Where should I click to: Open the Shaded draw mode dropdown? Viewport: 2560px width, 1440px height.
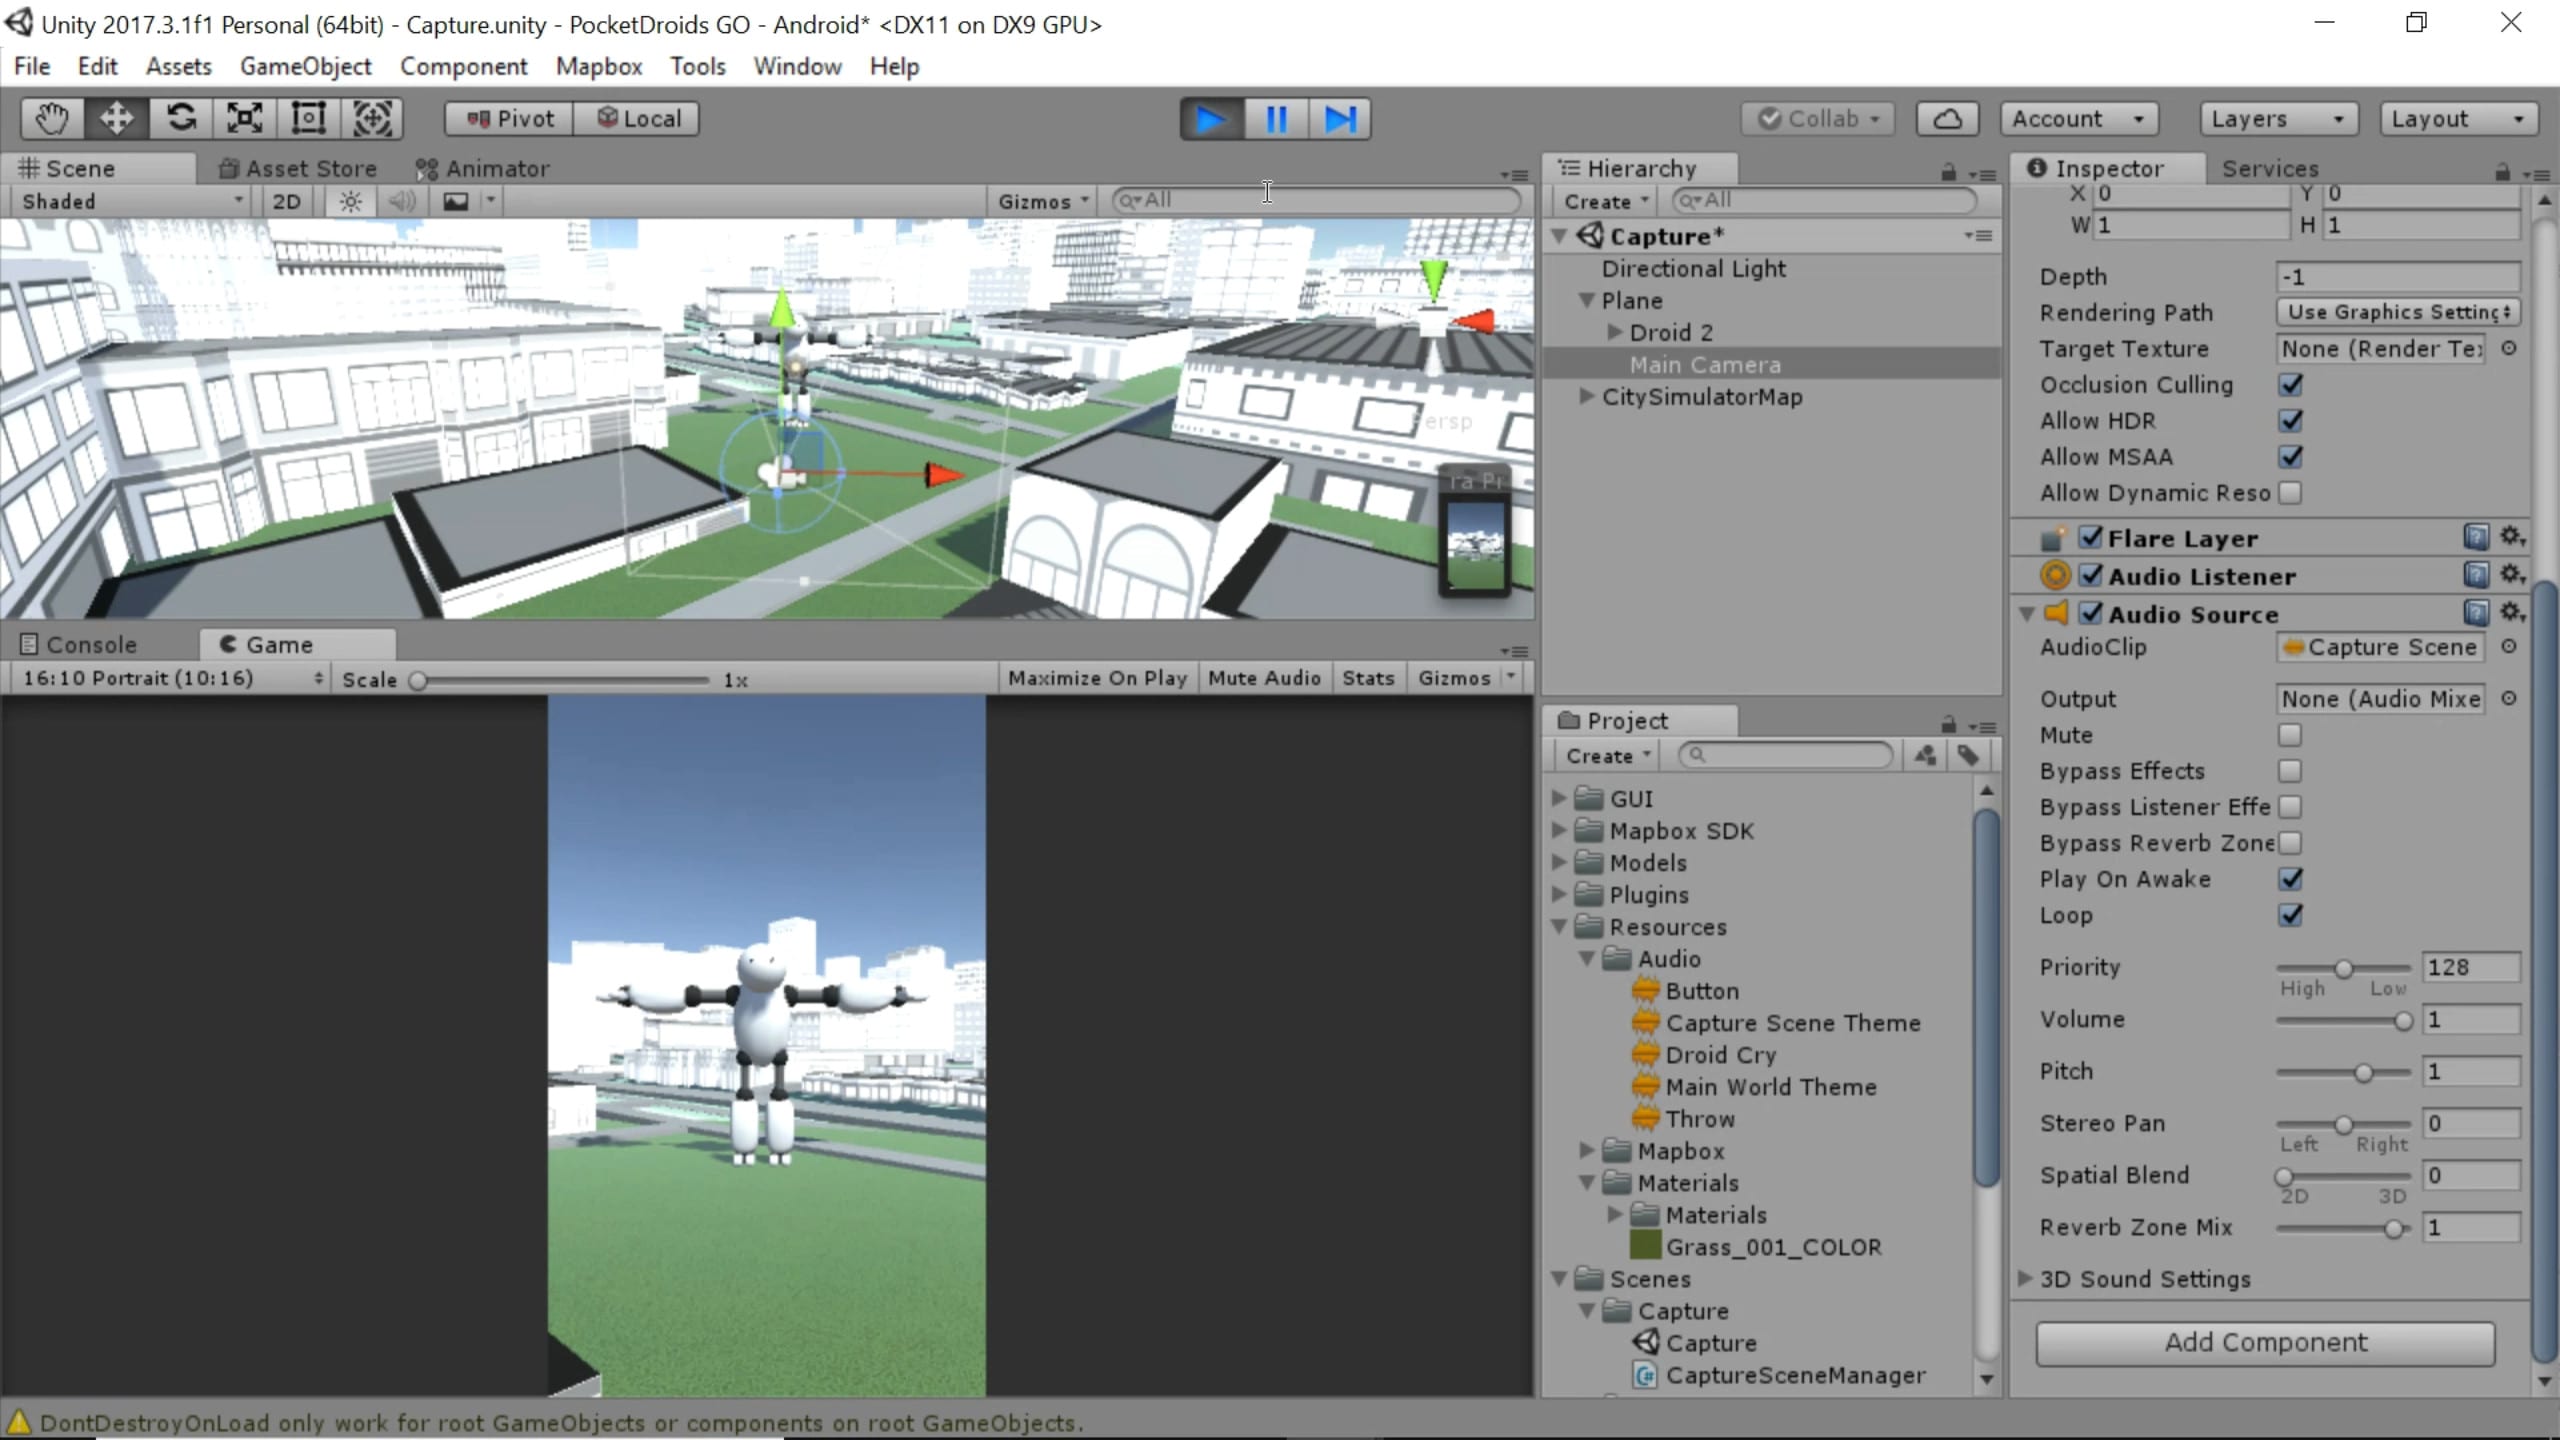coord(131,201)
